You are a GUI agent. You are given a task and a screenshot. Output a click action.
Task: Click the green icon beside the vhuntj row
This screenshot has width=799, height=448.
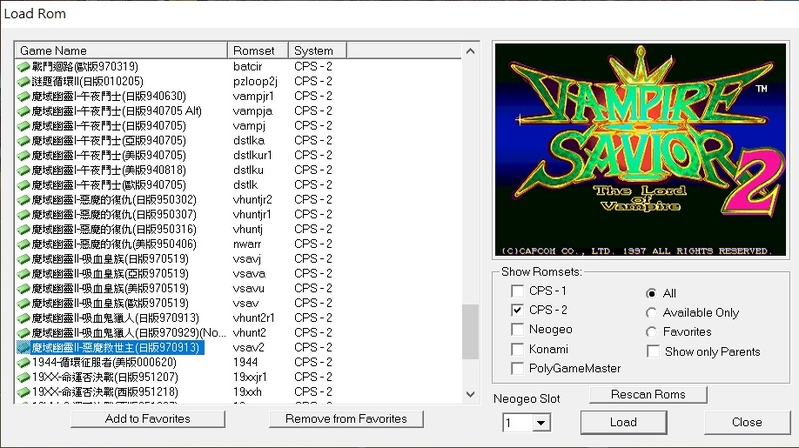pos(23,229)
